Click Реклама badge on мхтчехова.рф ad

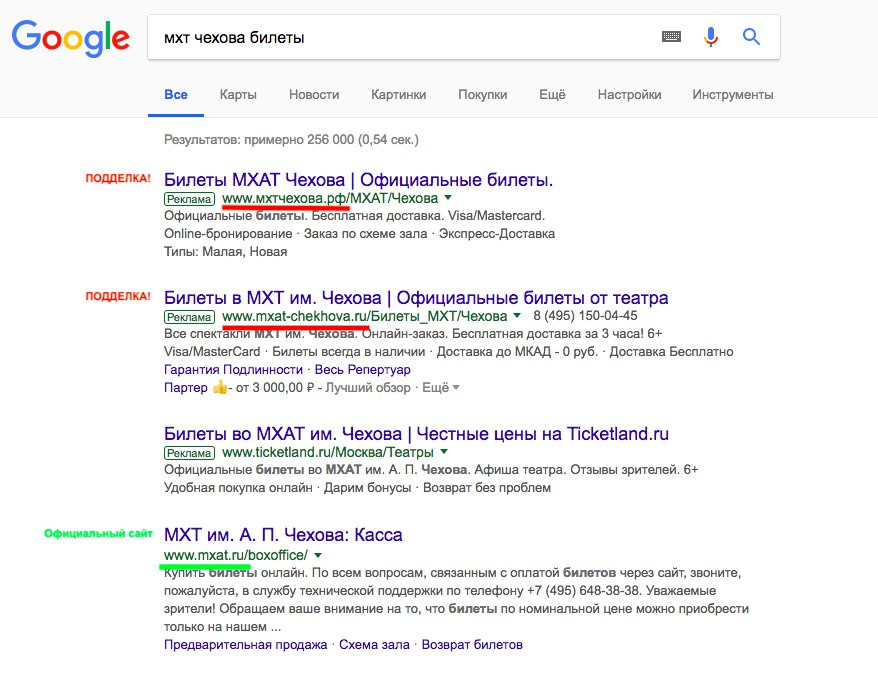coord(189,199)
